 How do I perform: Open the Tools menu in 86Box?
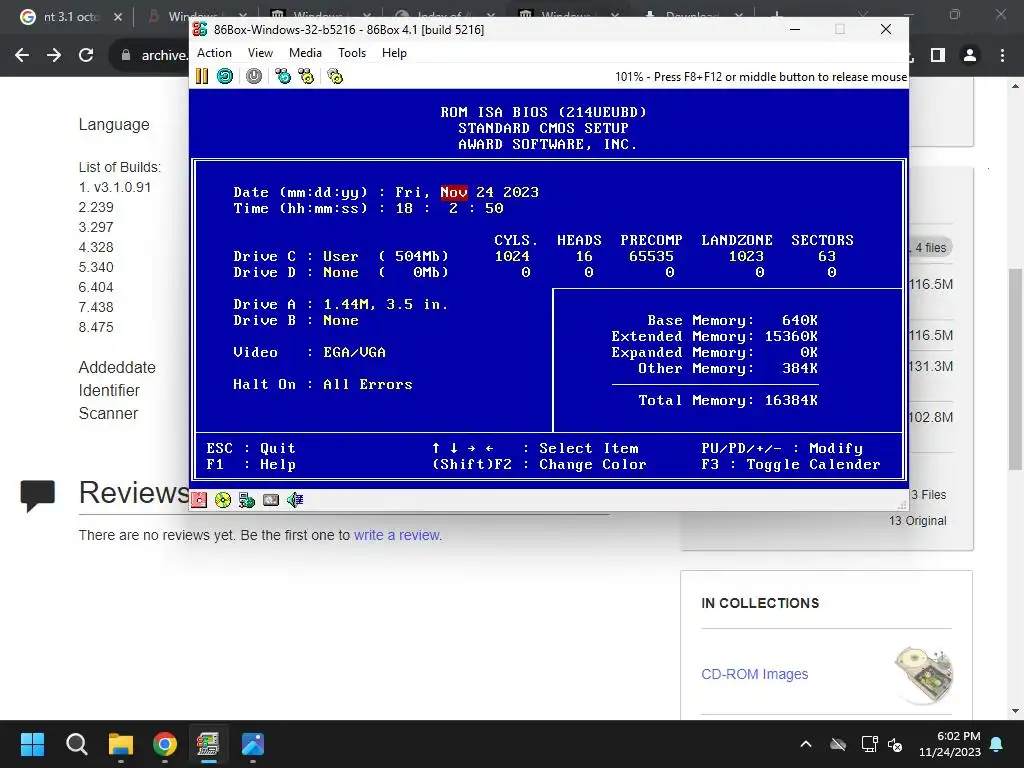(352, 53)
